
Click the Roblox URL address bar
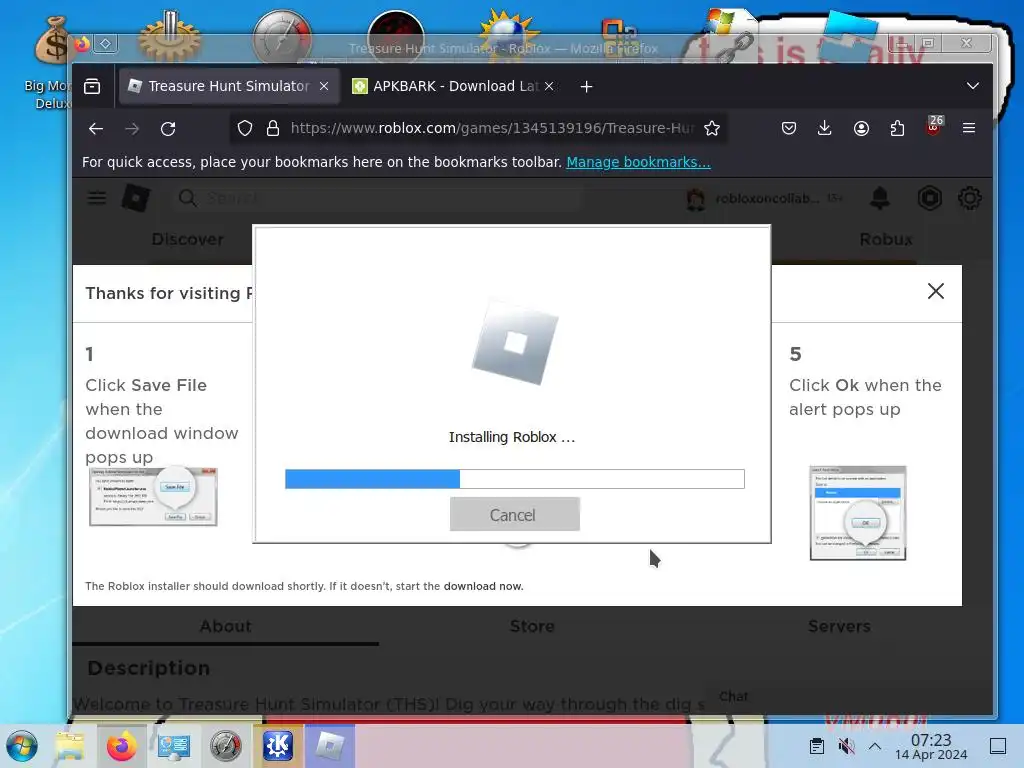[492, 128]
